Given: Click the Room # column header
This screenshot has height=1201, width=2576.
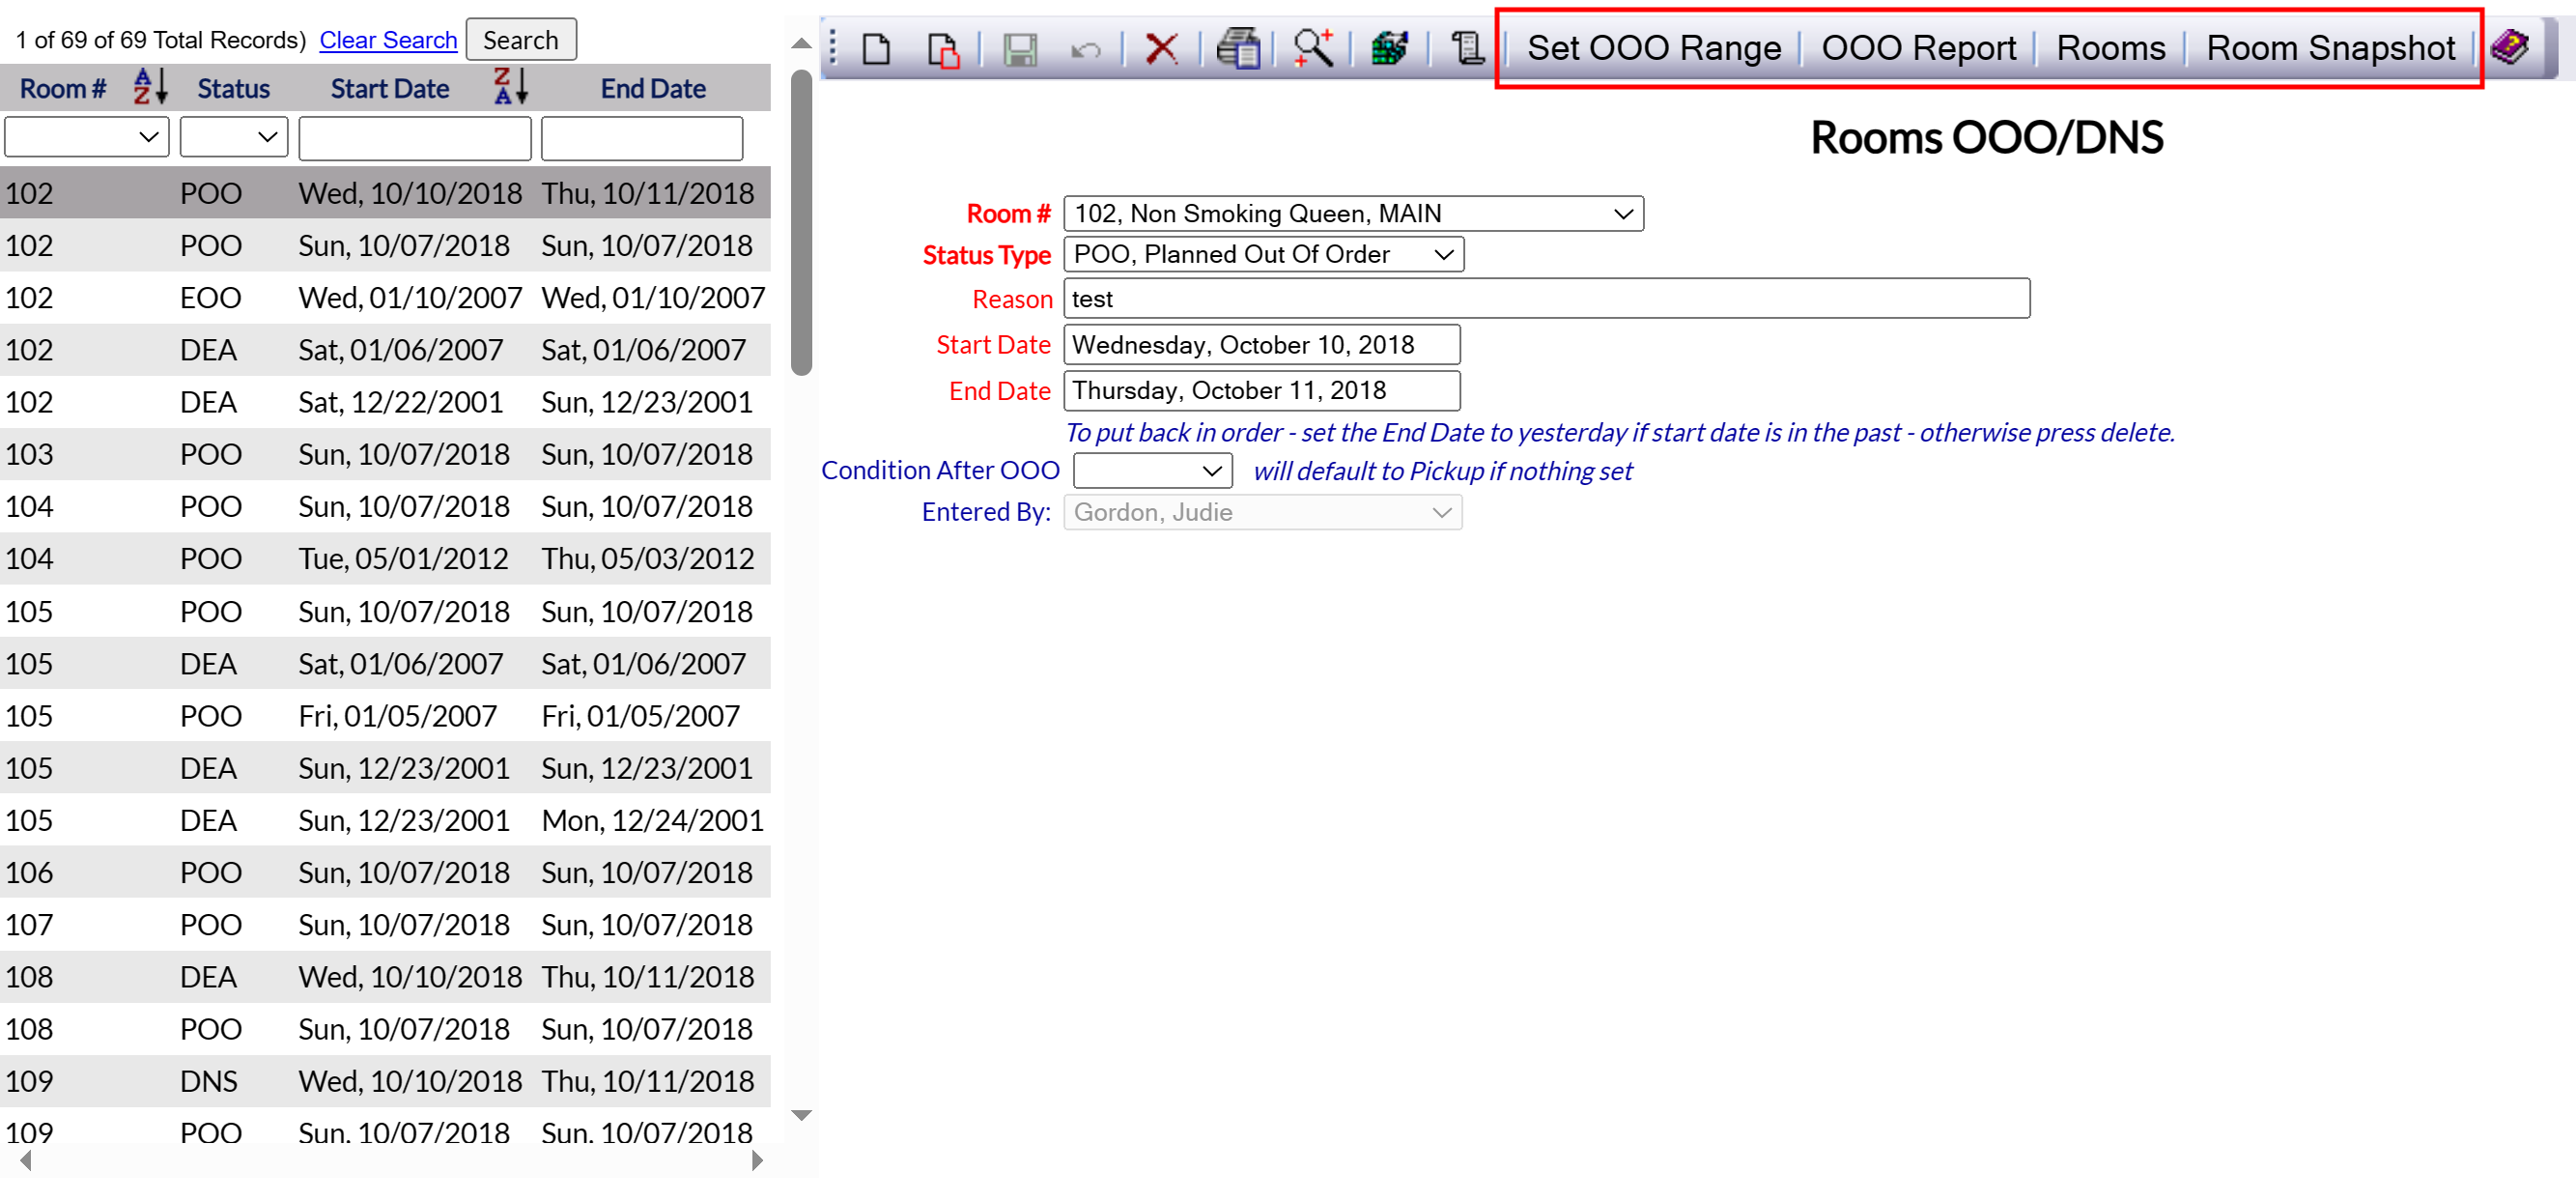Looking at the screenshot, I should (63, 88).
